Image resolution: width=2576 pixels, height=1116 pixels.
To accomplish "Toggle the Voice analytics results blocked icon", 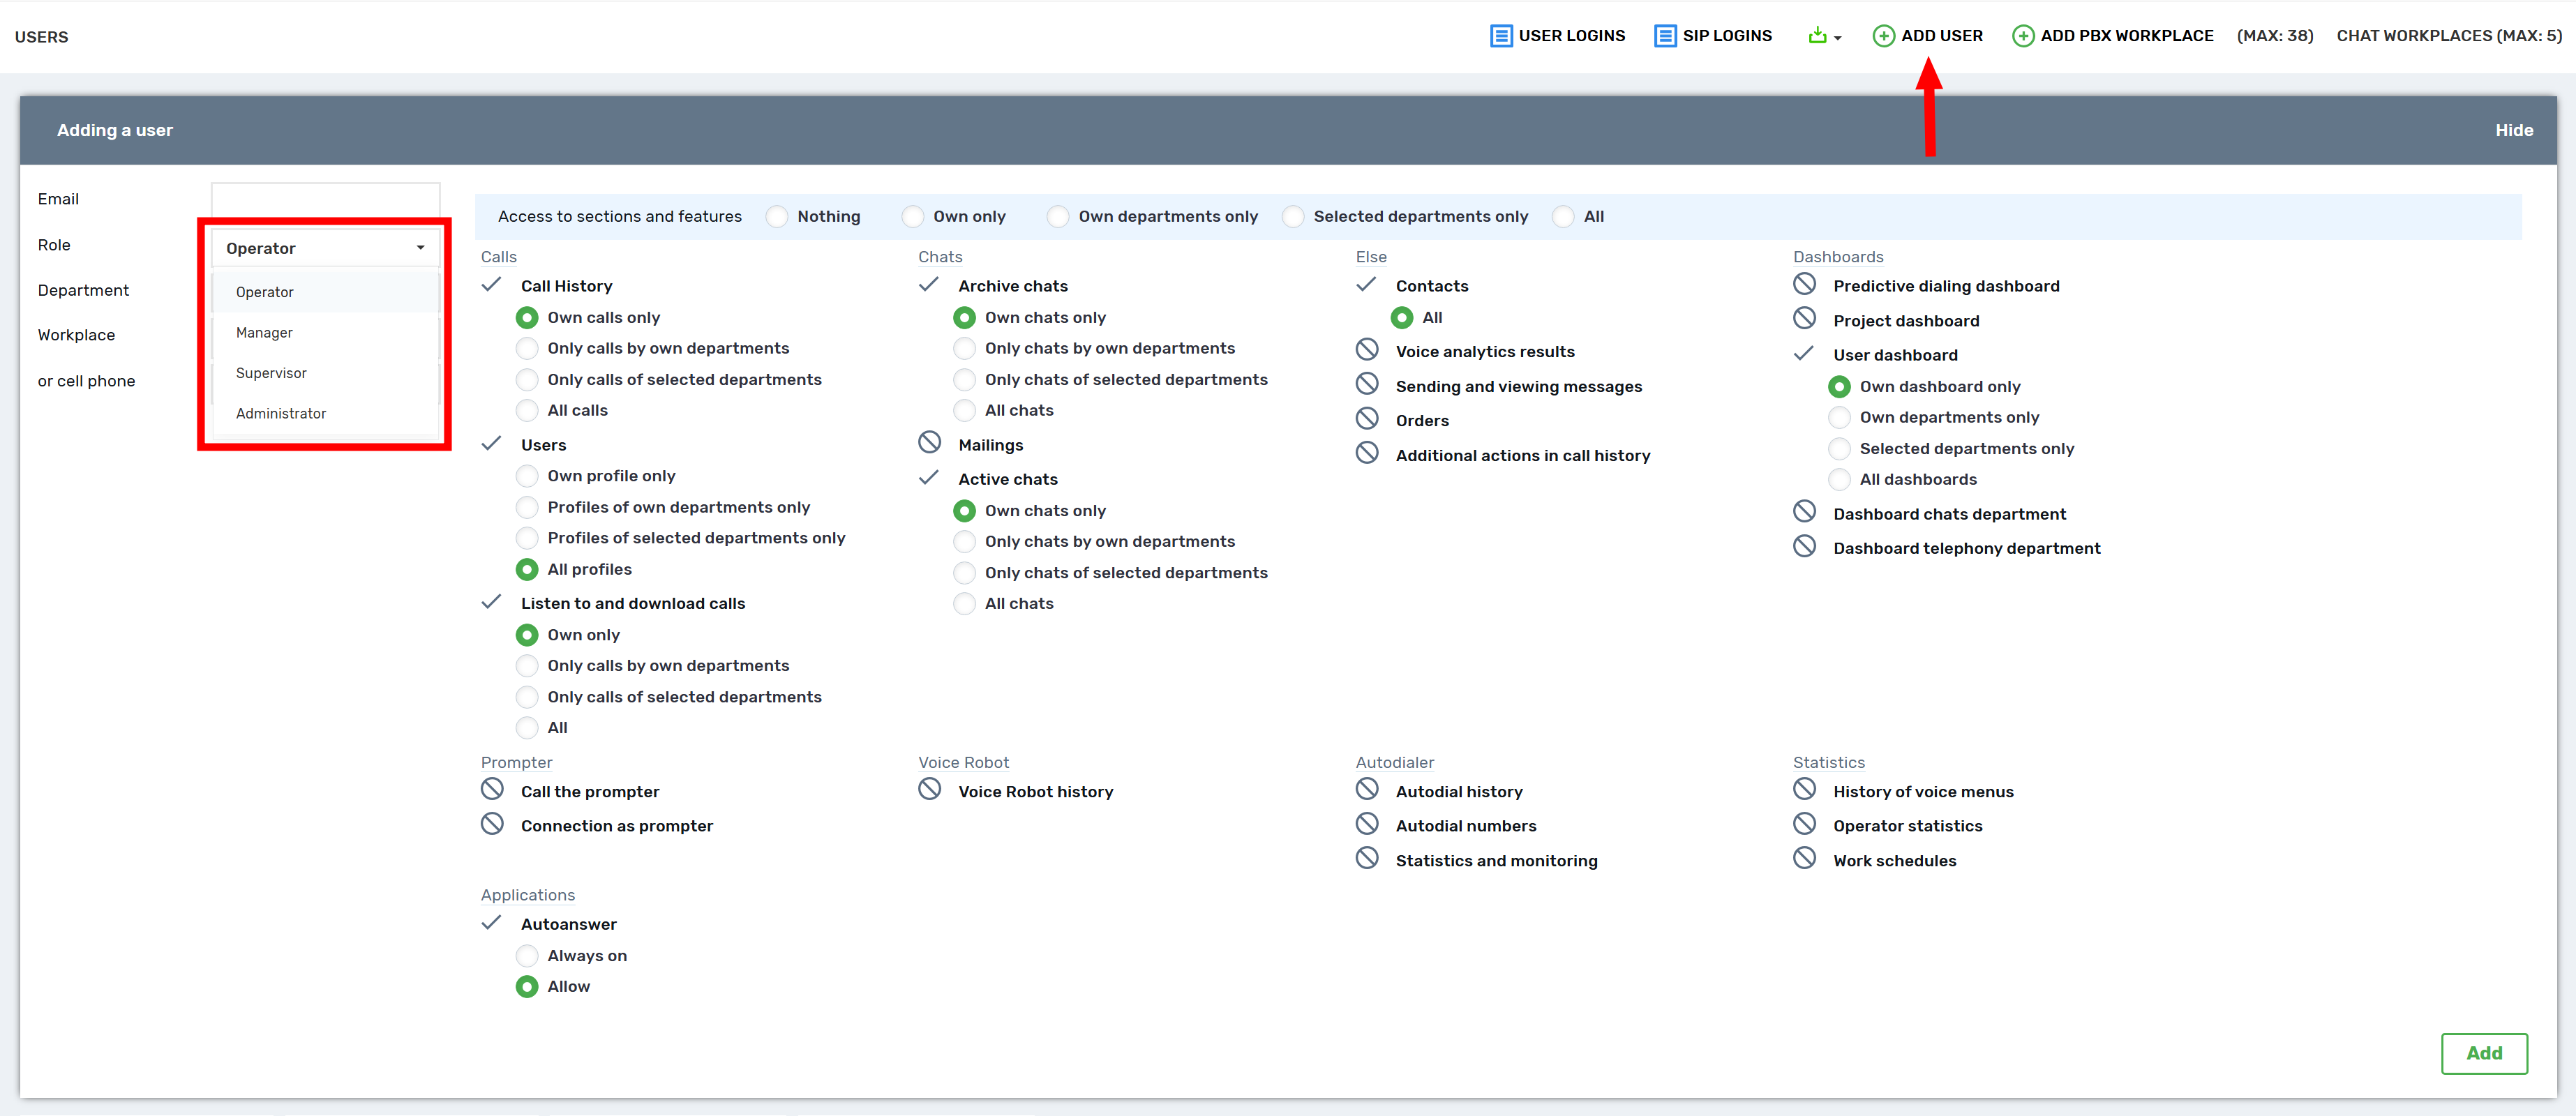I will [x=1366, y=350].
